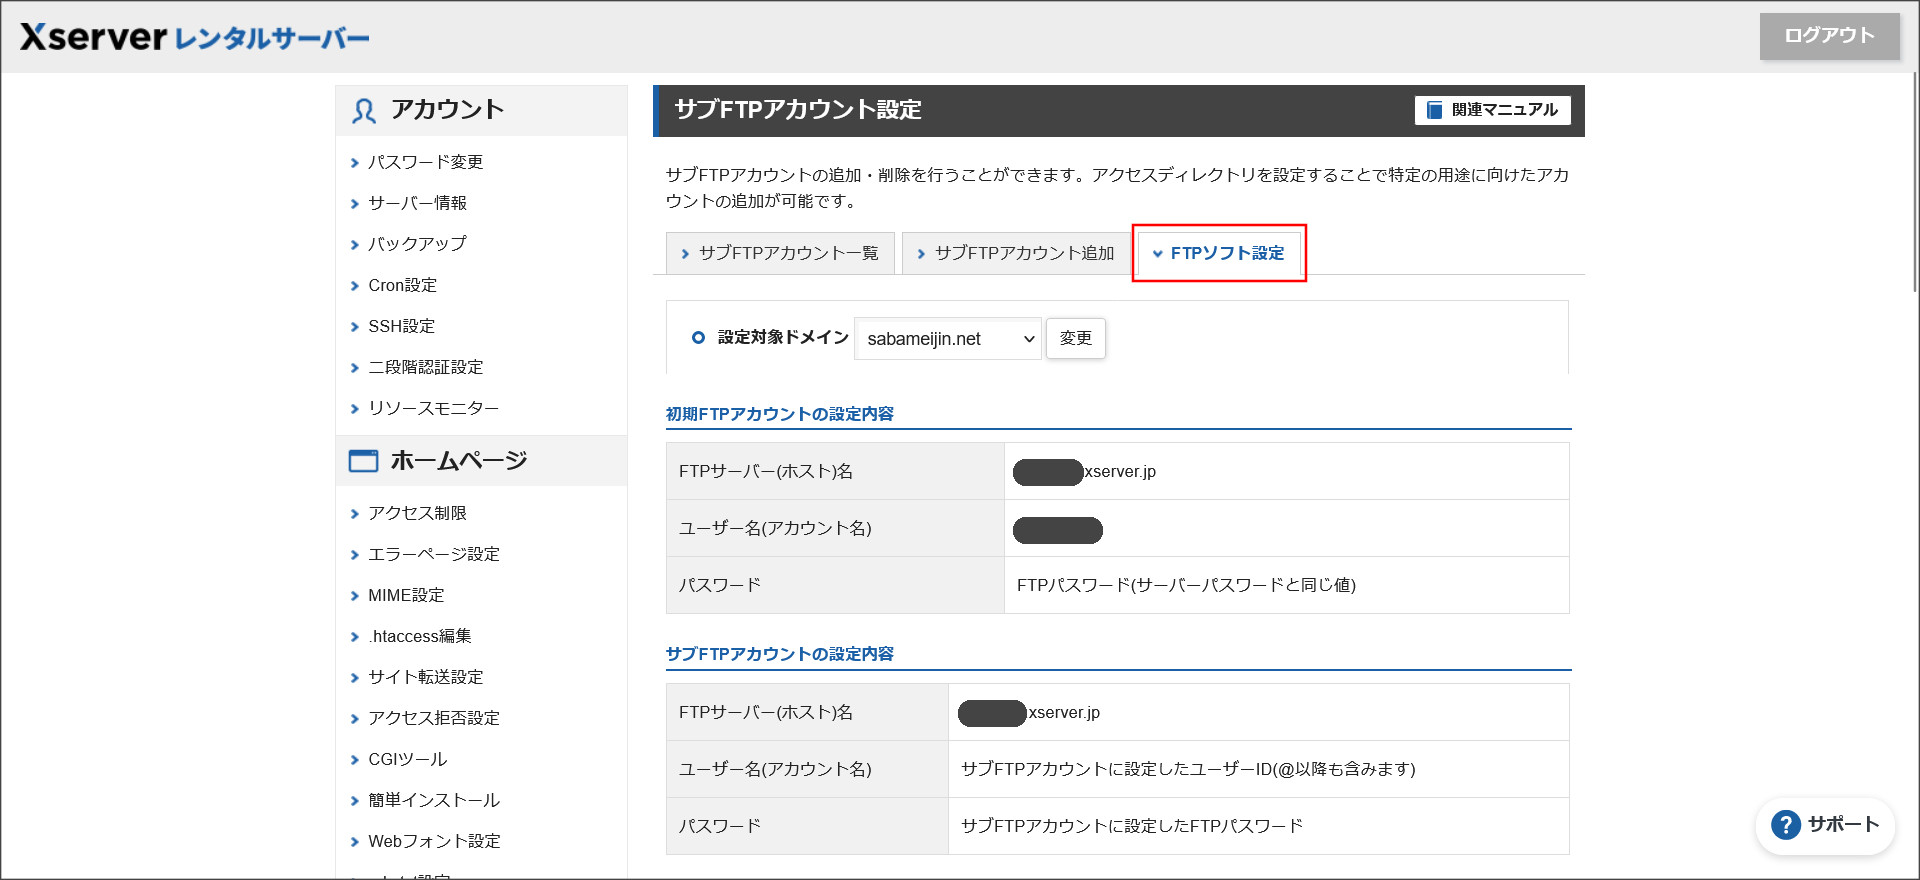
Task: Open サイト転送設定 link
Action: click(x=425, y=677)
